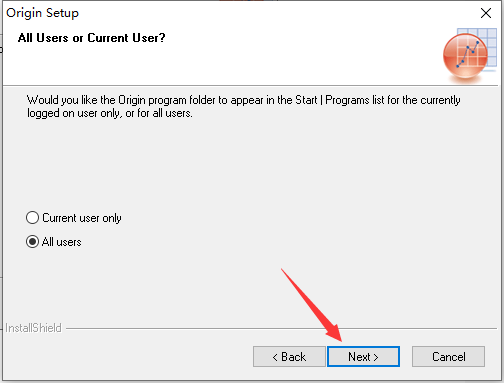Click the white header banner area
Viewport: 504px width, 383px height.
220,55
